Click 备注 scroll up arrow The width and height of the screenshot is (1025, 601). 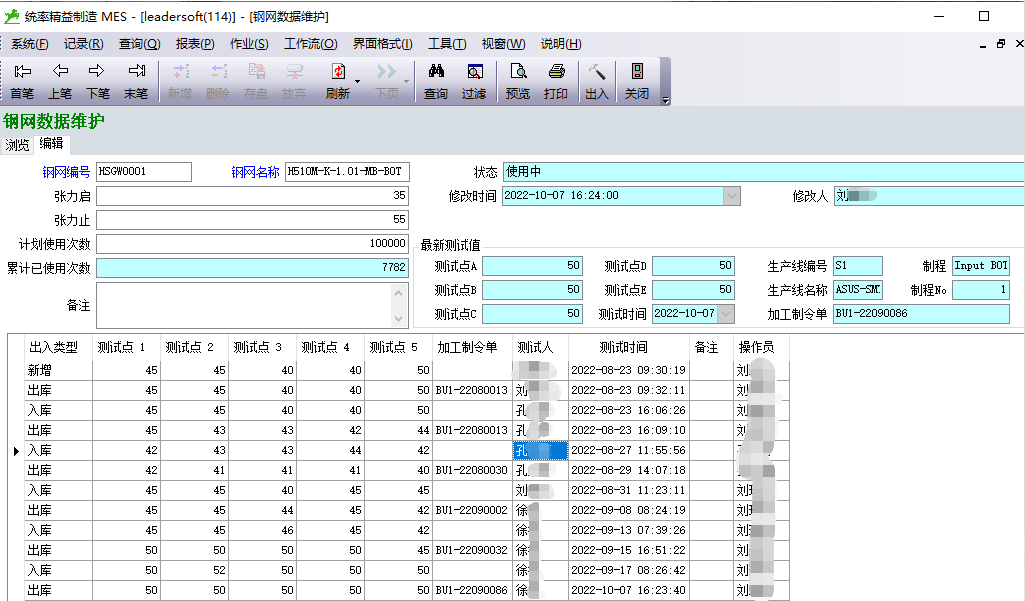coord(399,292)
